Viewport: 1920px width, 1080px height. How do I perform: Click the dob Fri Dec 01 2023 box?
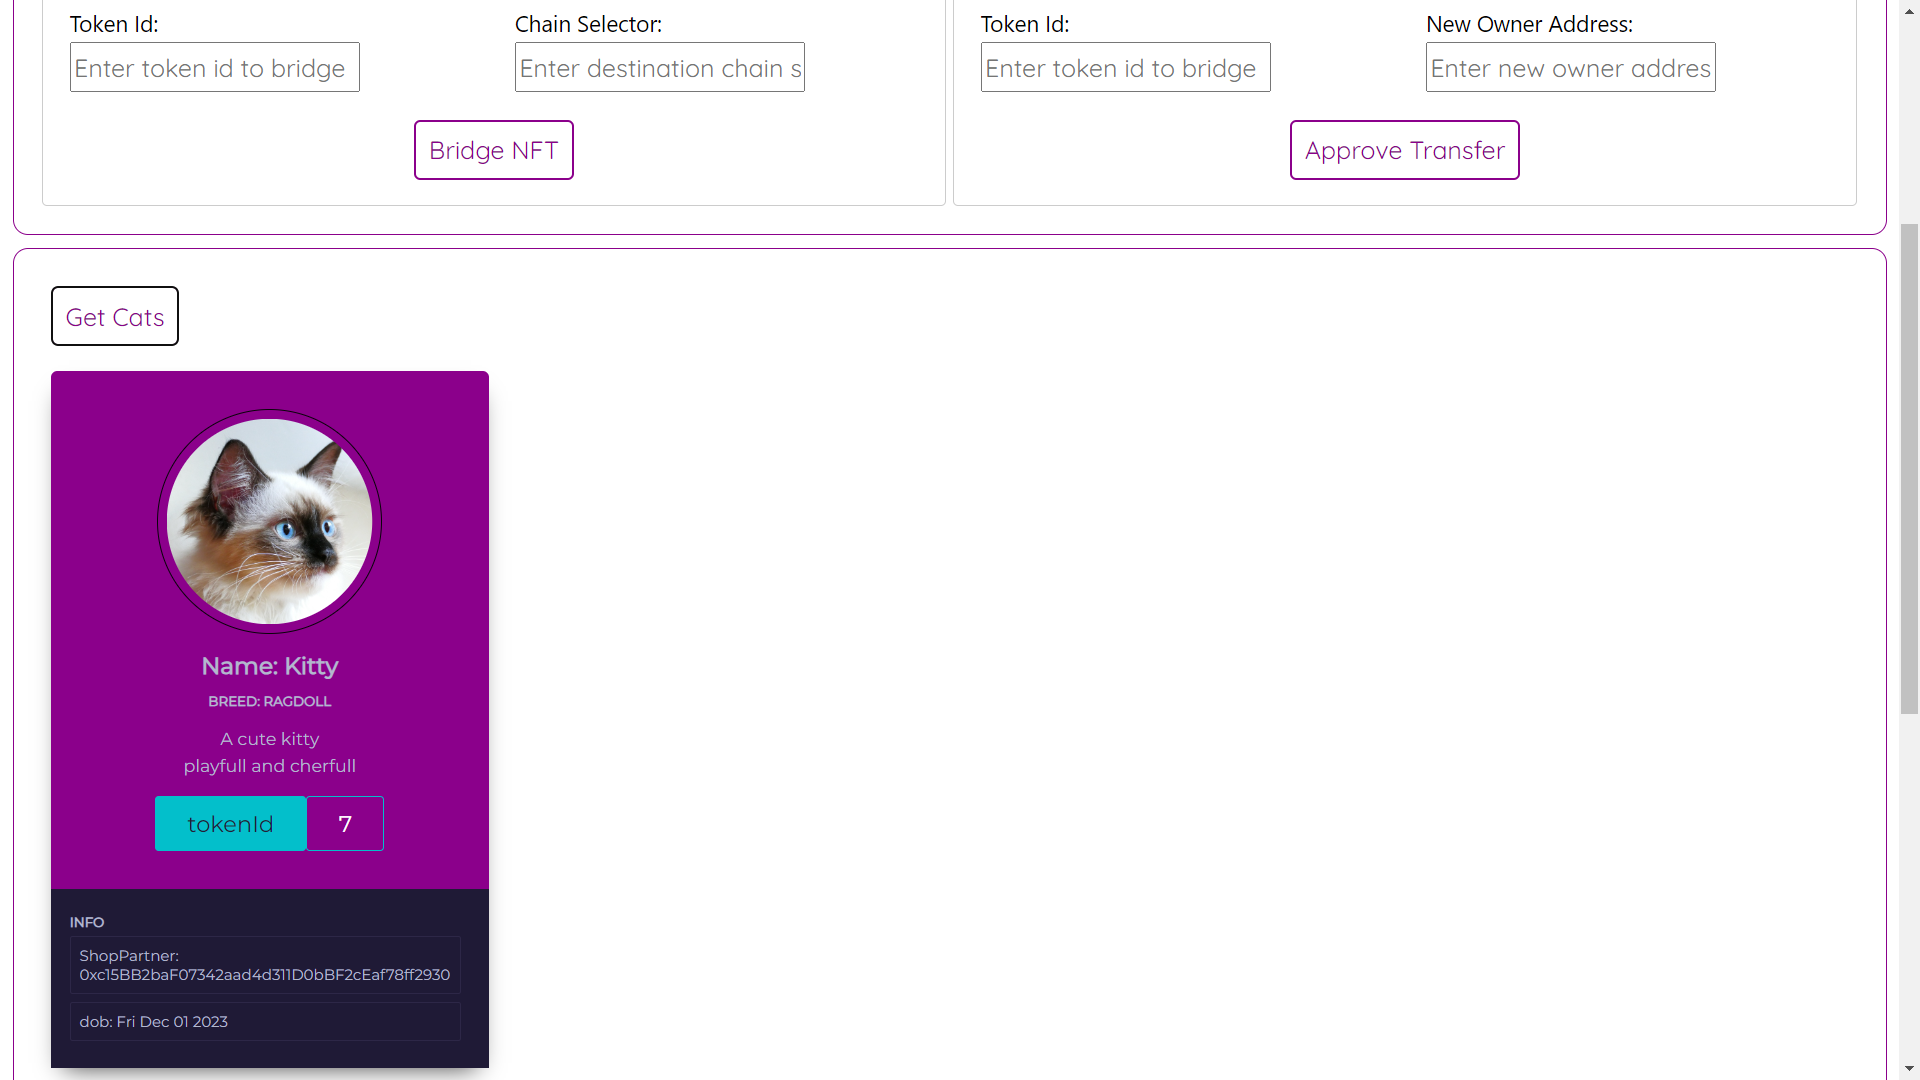265,1021
